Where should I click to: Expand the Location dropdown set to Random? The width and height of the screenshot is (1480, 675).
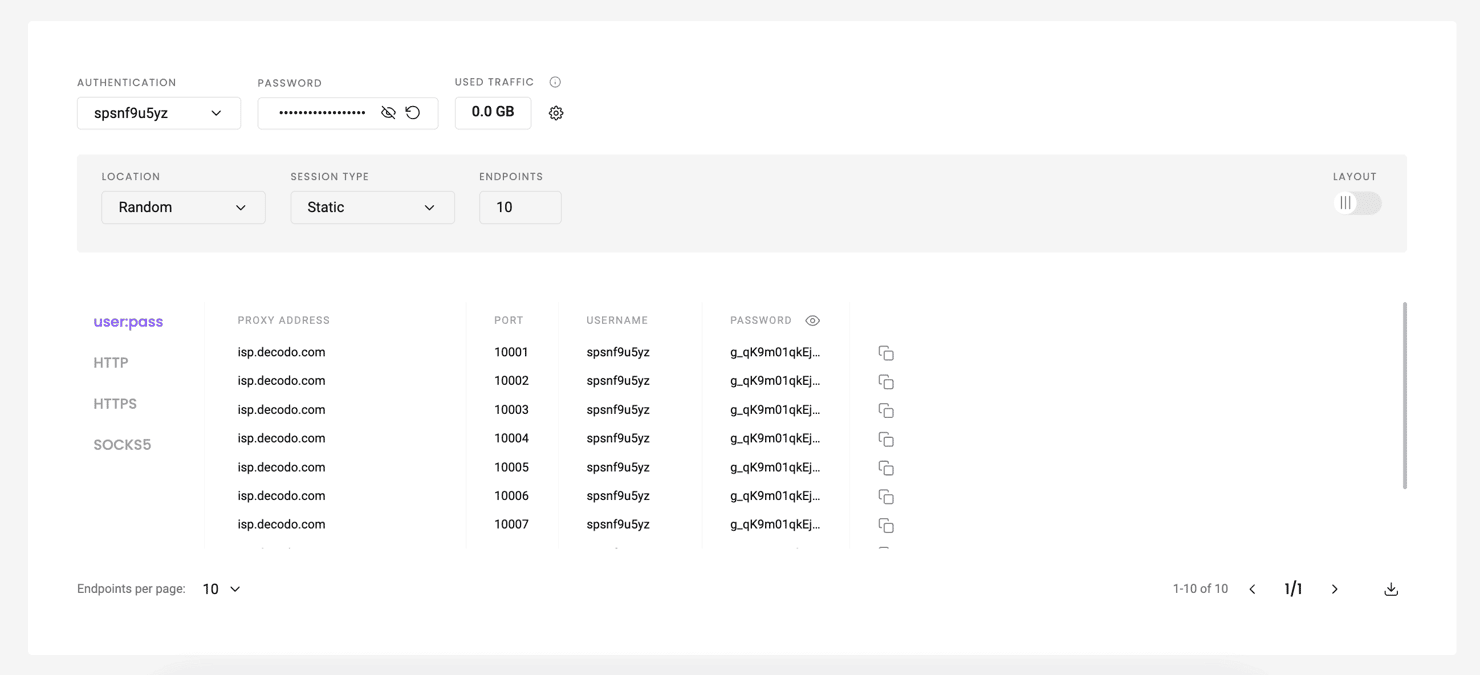(x=183, y=207)
